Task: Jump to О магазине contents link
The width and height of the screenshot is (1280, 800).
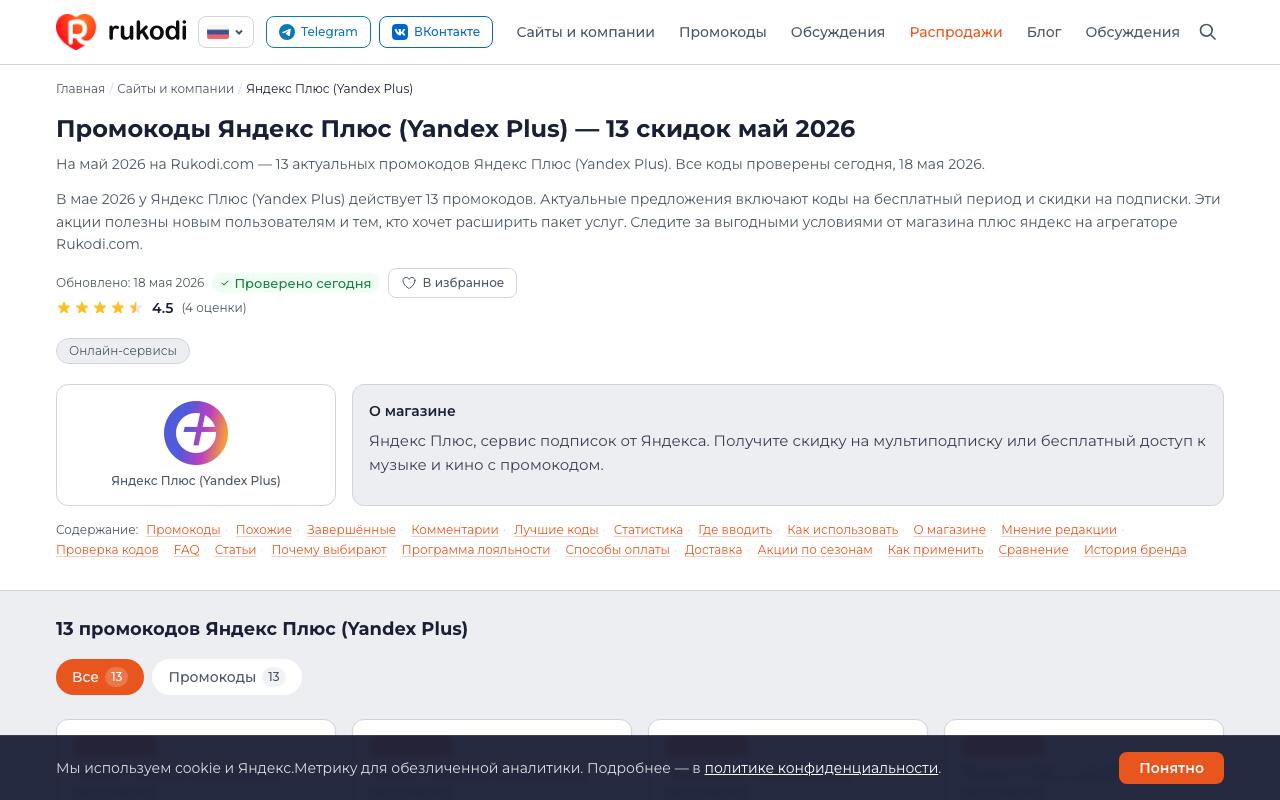Action: pyautogui.click(x=949, y=530)
